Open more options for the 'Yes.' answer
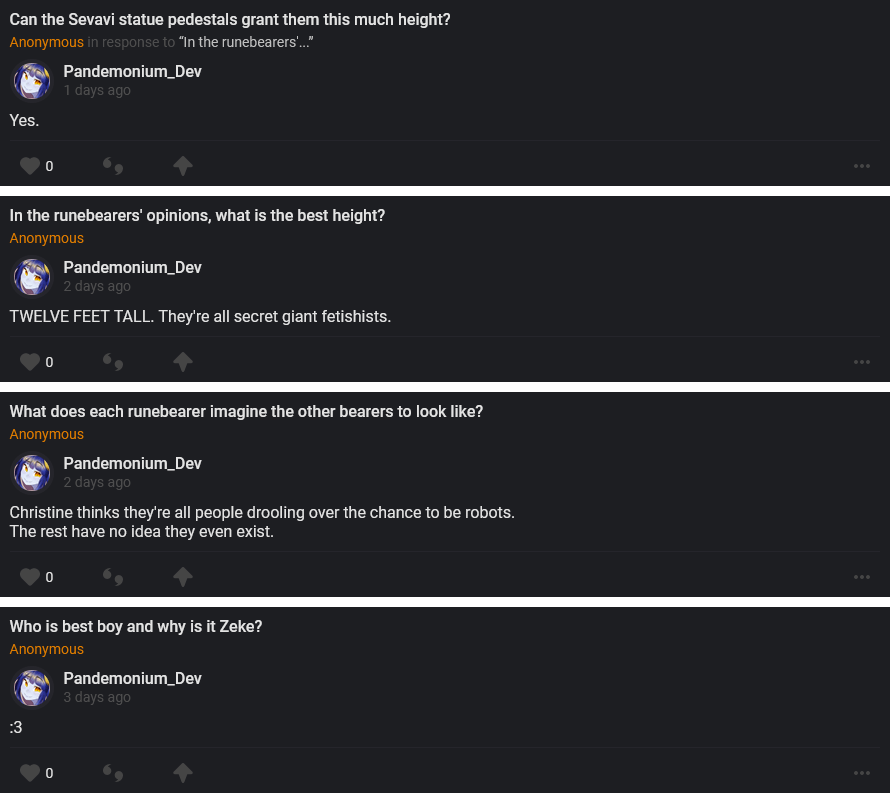The width and height of the screenshot is (890, 793). coord(862,166)
